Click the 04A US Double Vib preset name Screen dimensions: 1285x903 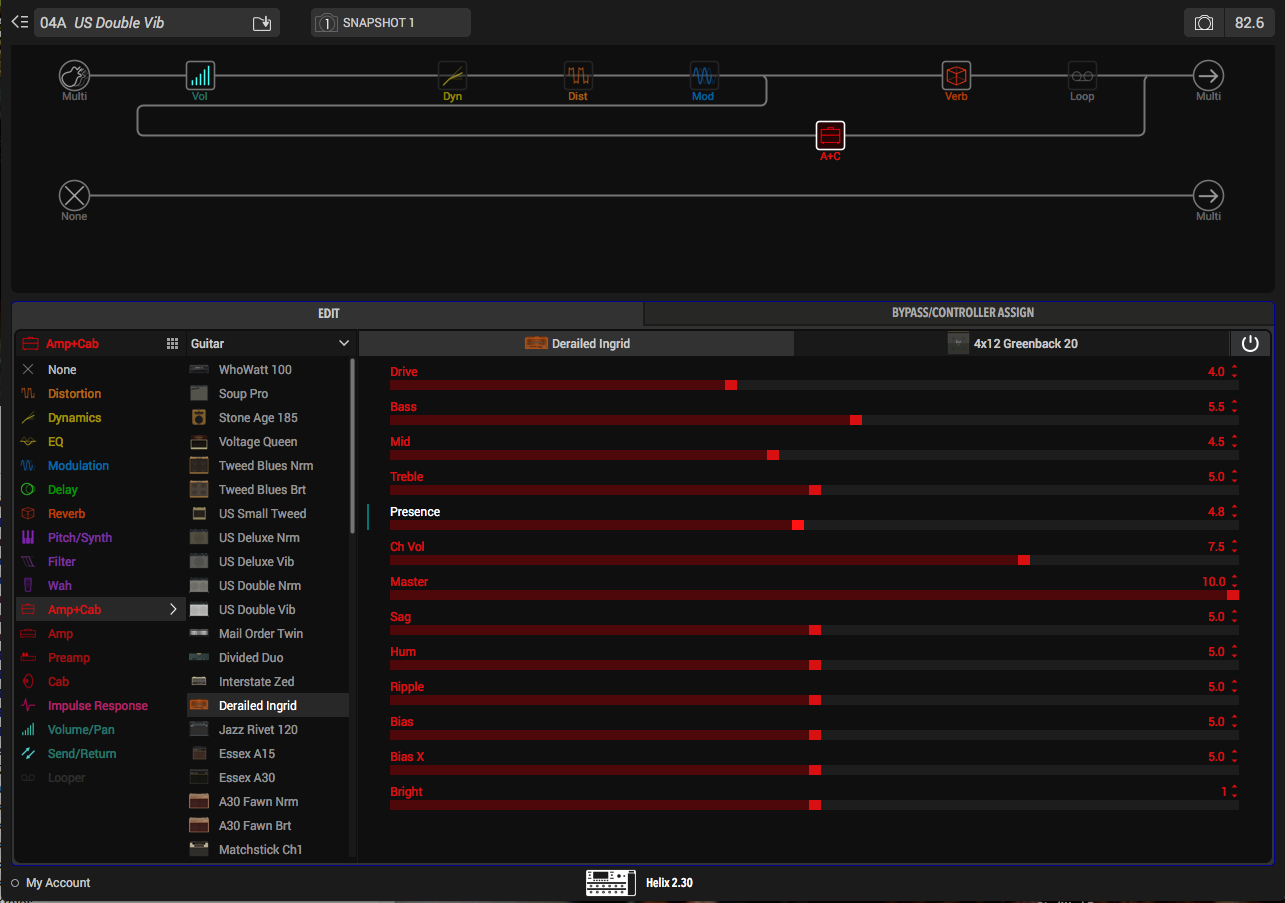tap(102, 23)
